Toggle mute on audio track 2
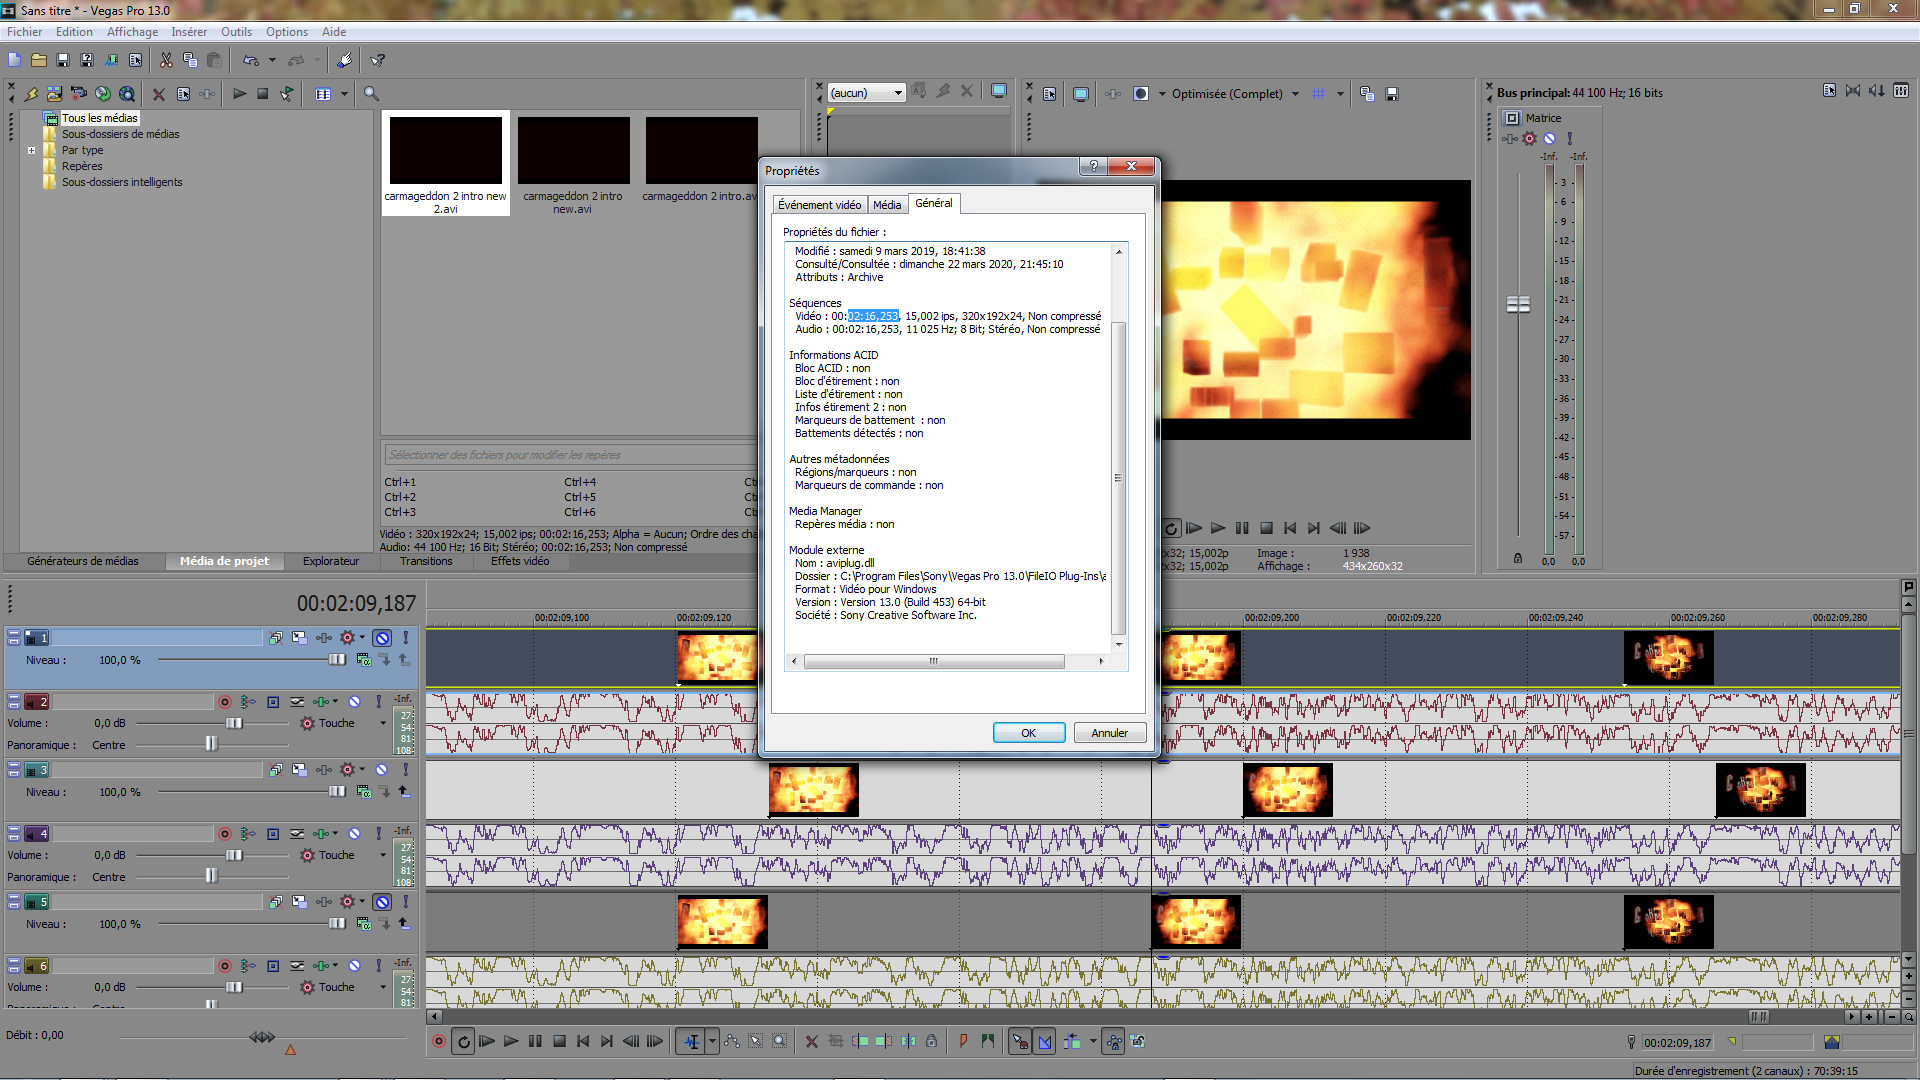 point(354,702)
